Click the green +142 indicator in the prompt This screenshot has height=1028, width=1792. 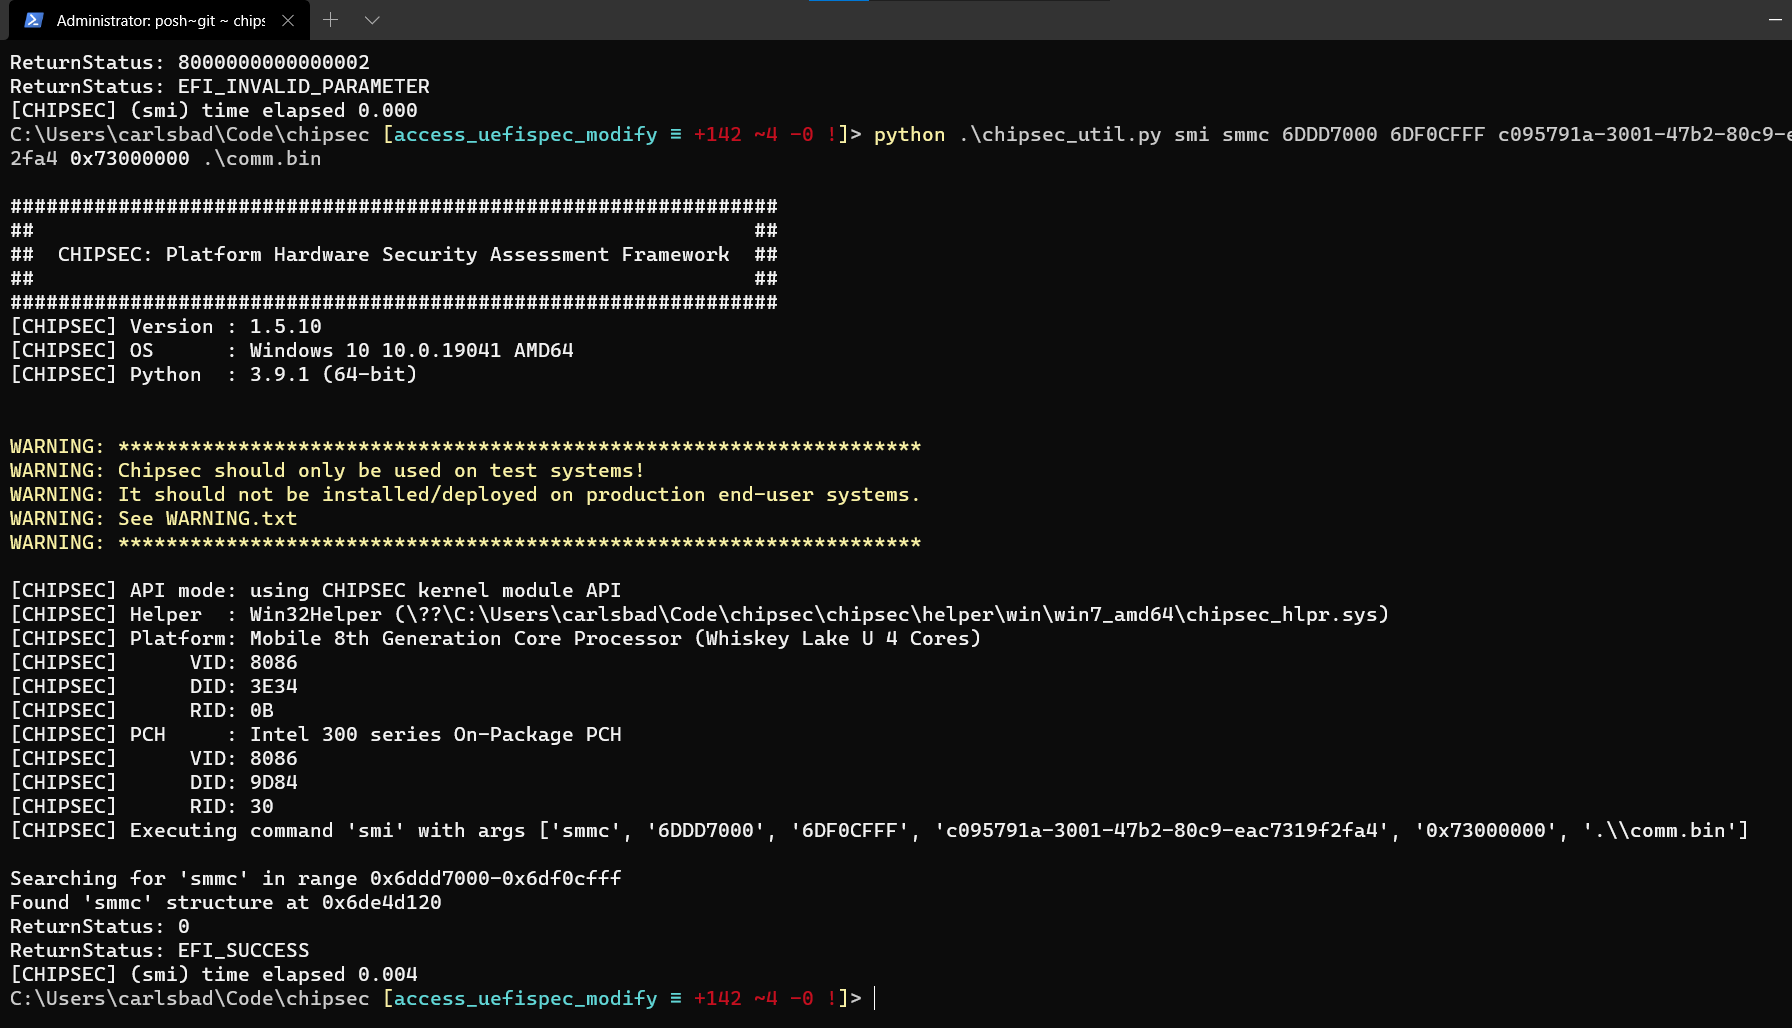coord(717,134)
